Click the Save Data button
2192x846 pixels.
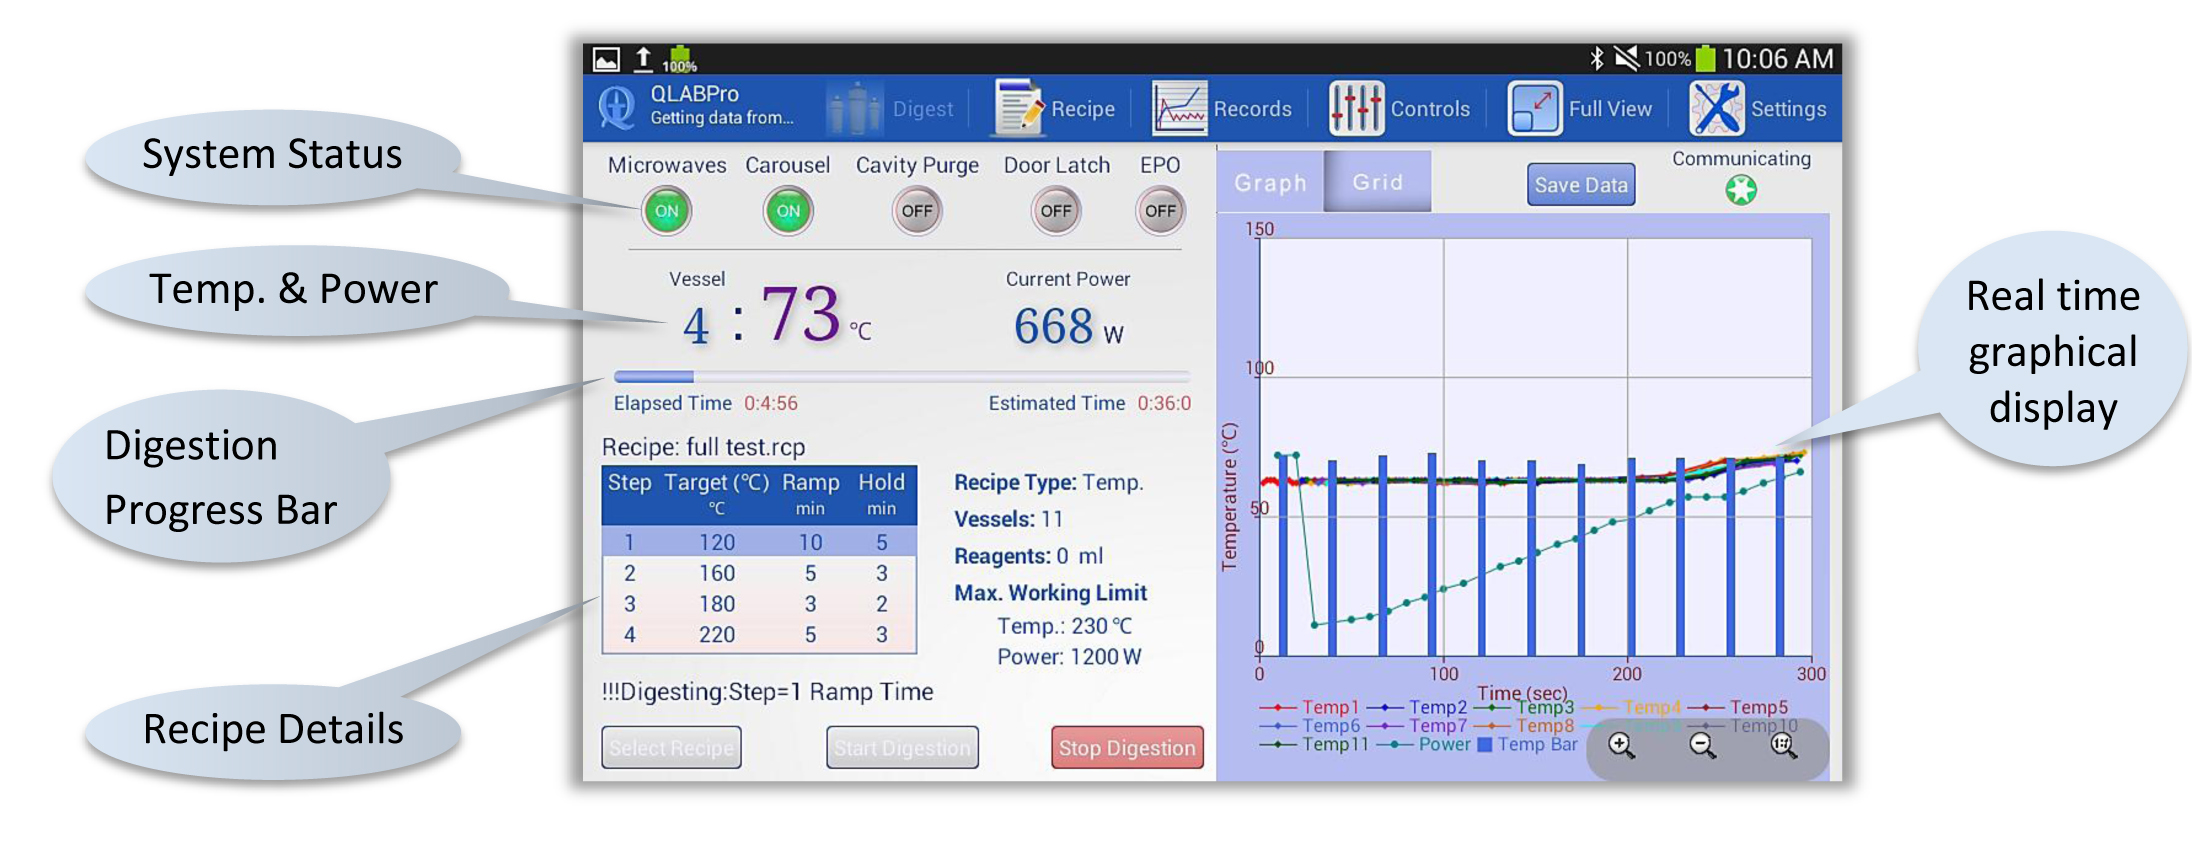pos(1580,185)
